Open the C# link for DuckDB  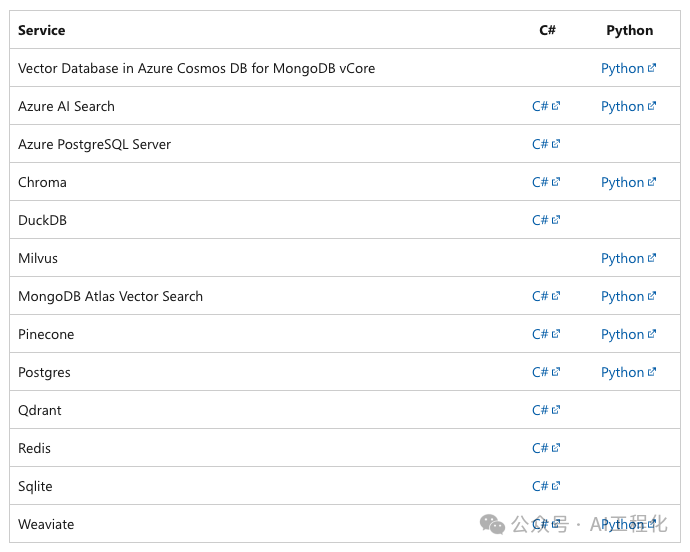click(540, 220)
